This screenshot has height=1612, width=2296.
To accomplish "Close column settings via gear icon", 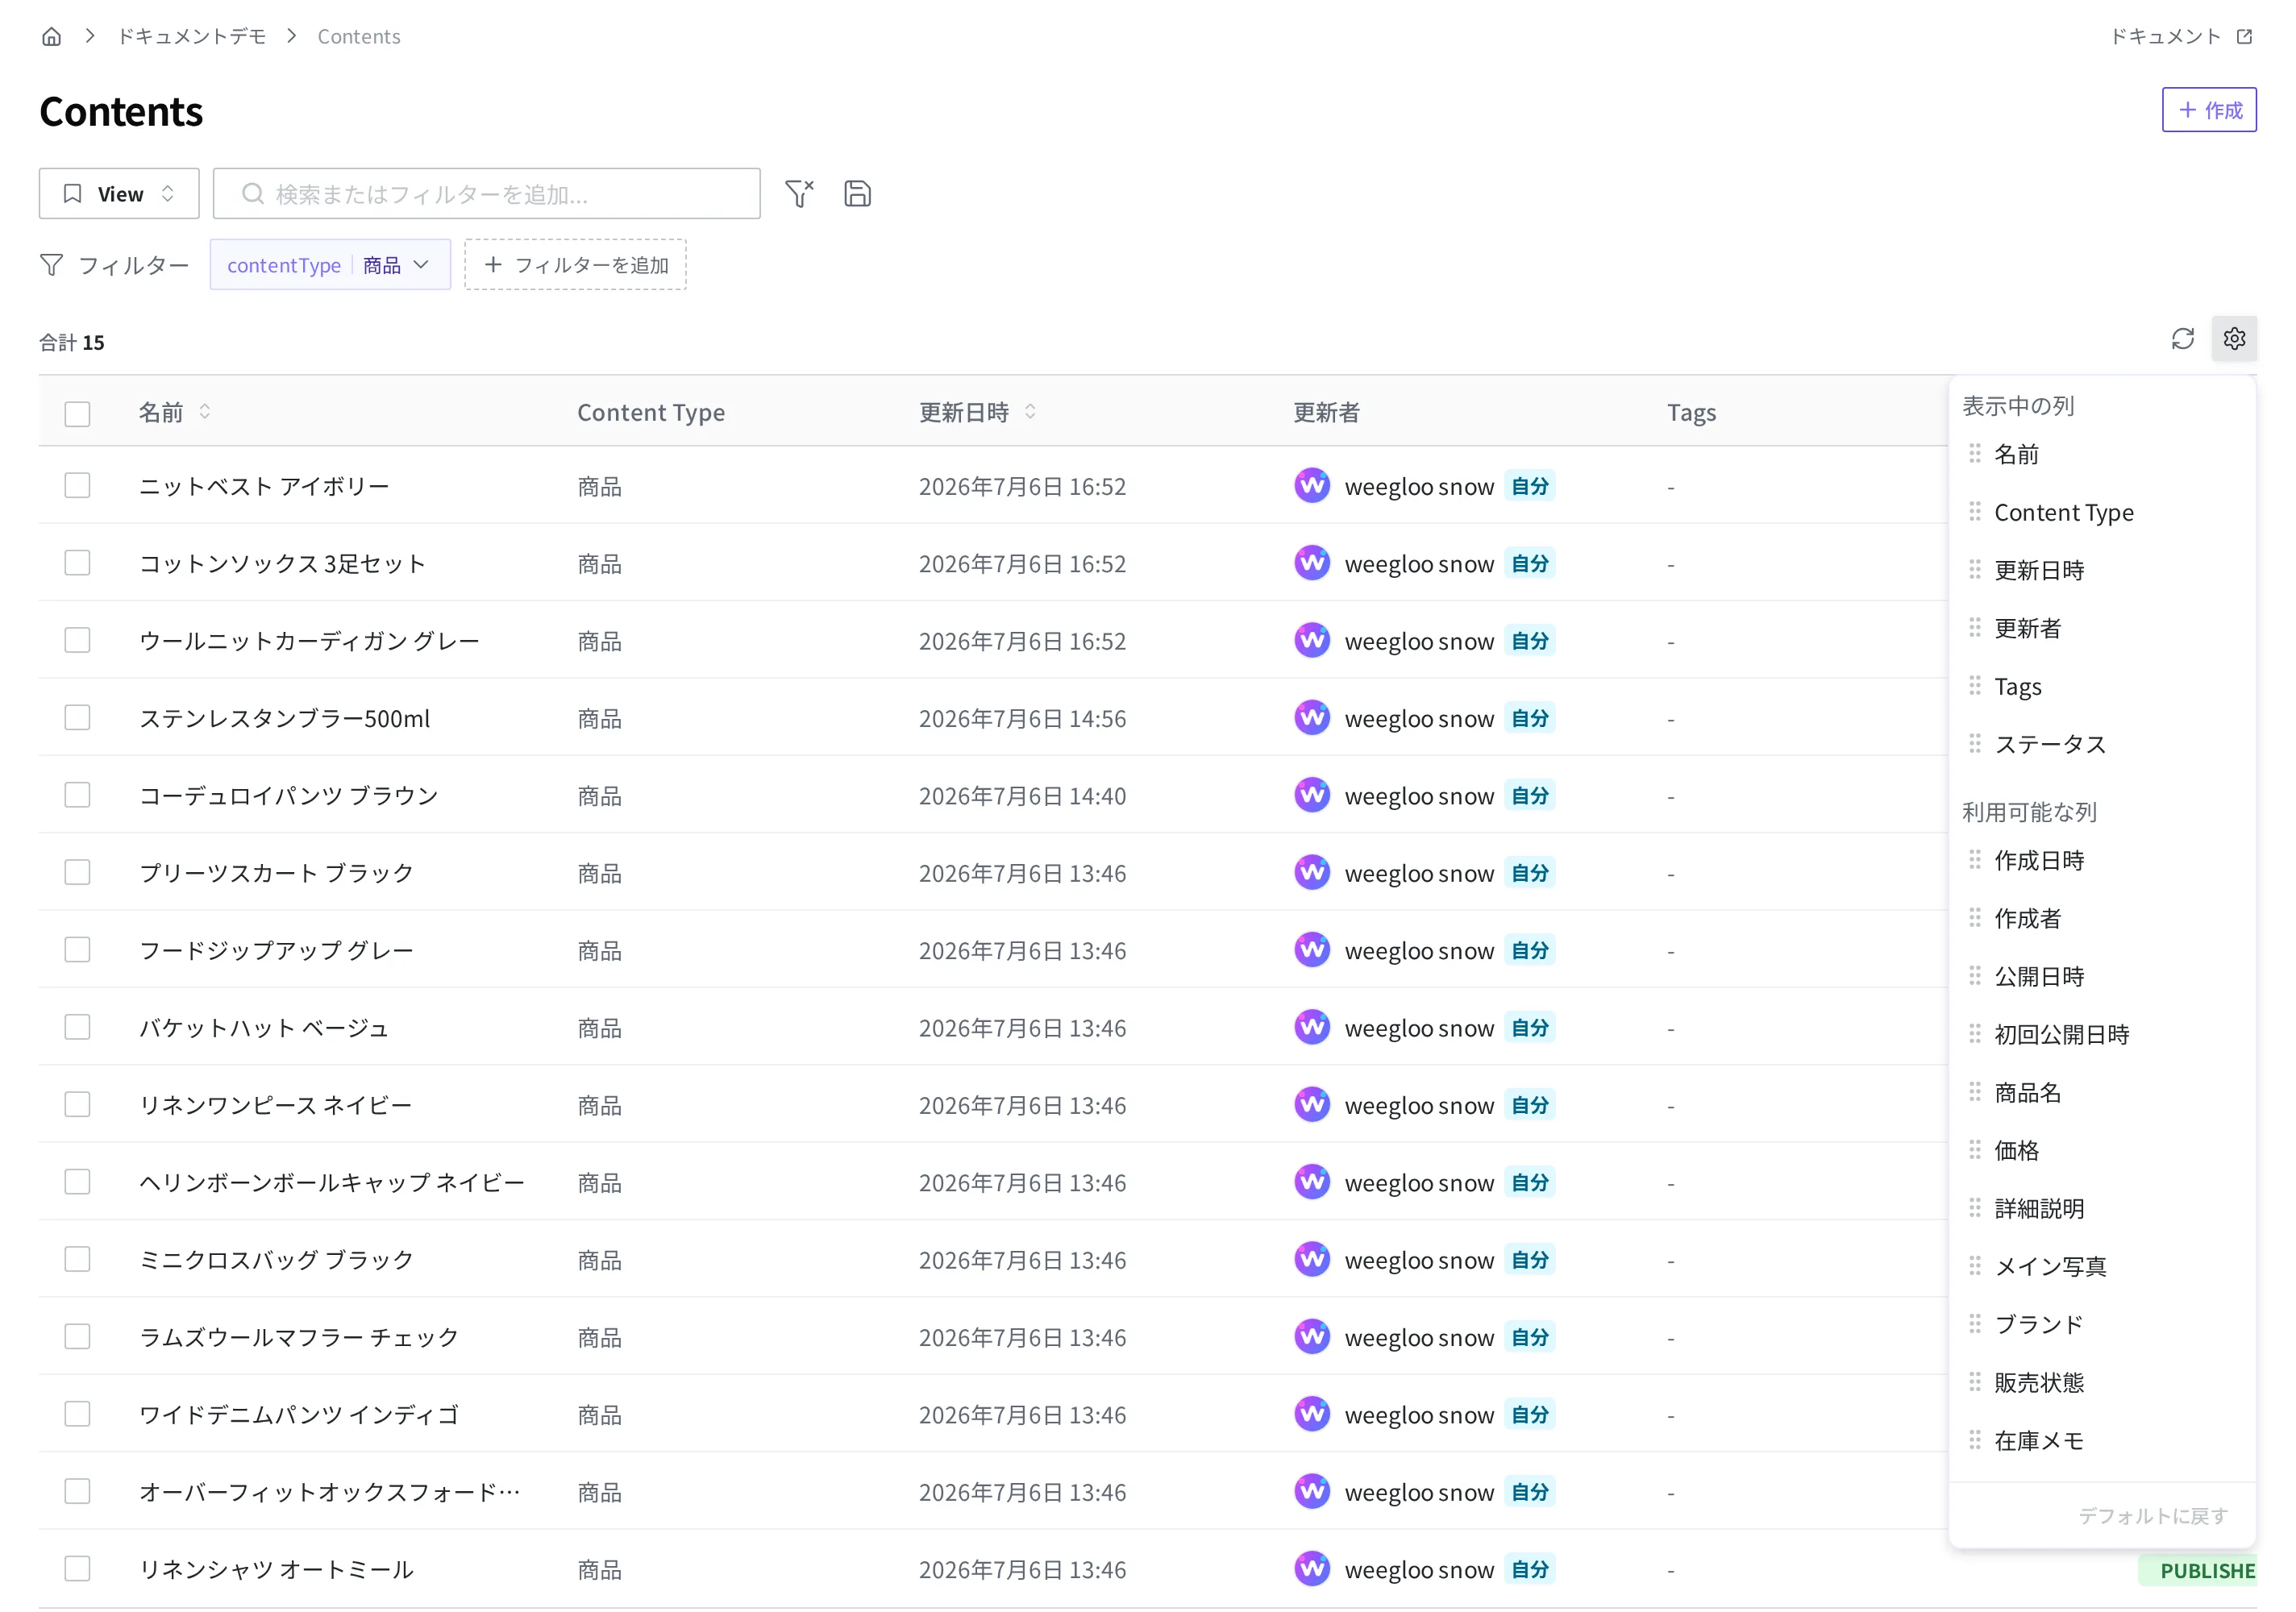I will pyautogui.click(x=2234, y=339).
